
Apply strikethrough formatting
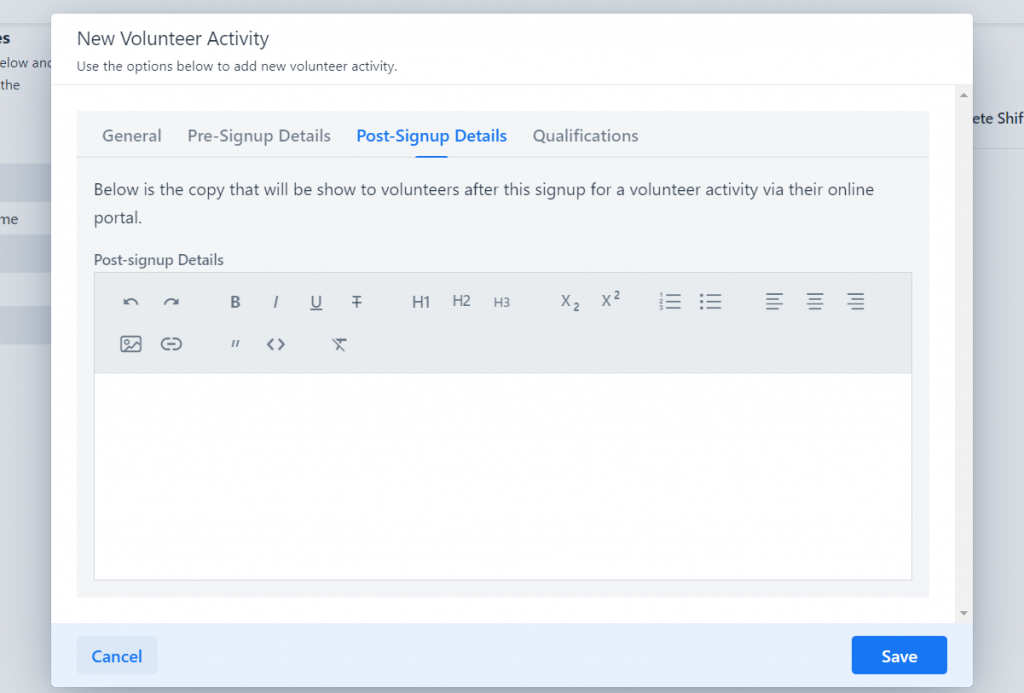(357, 302)
